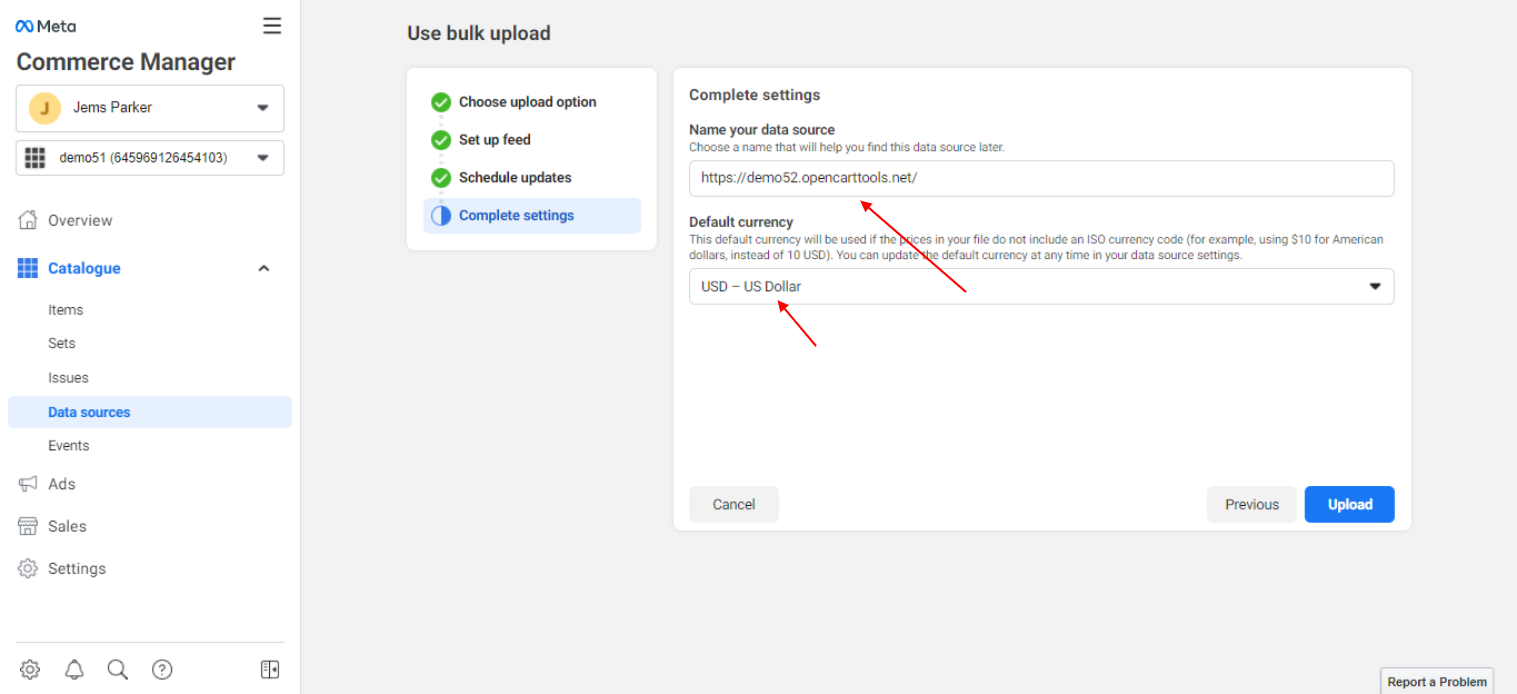Go to Overview
Screen dimensions: 1517x694
80,220
